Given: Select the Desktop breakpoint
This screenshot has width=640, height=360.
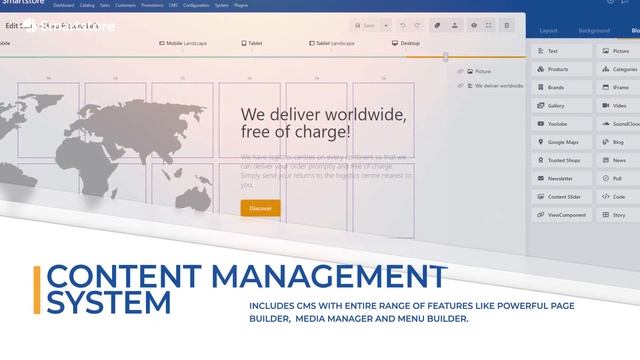Looking at the screenshot, I should pyautogui.click(x=406, y=43).
